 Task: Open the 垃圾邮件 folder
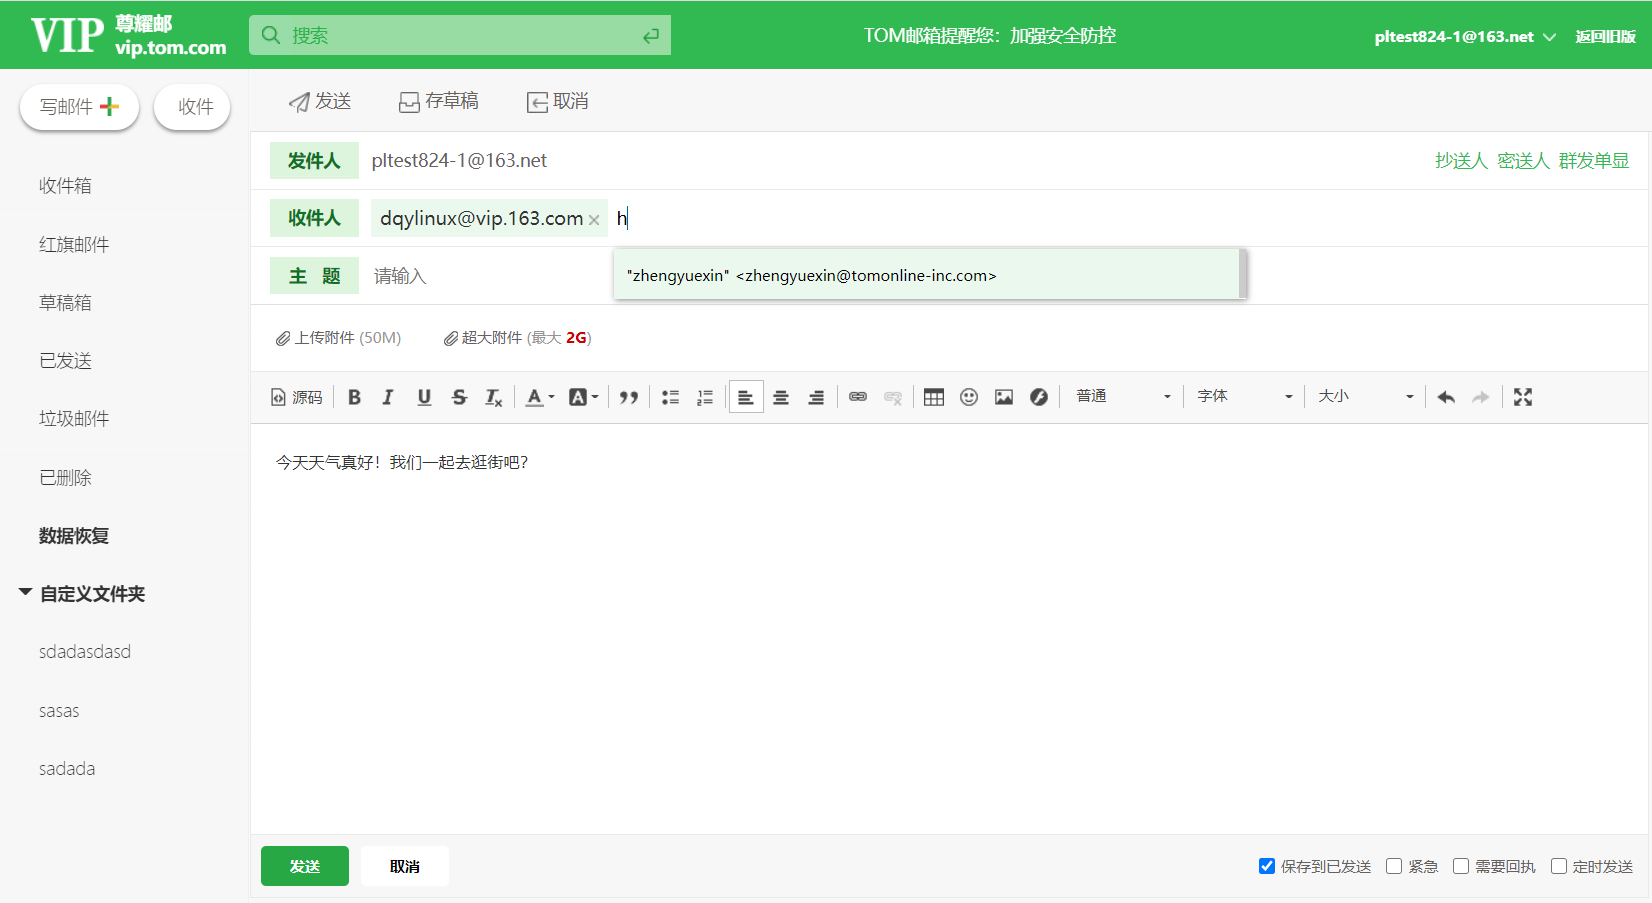coord(71,418)
